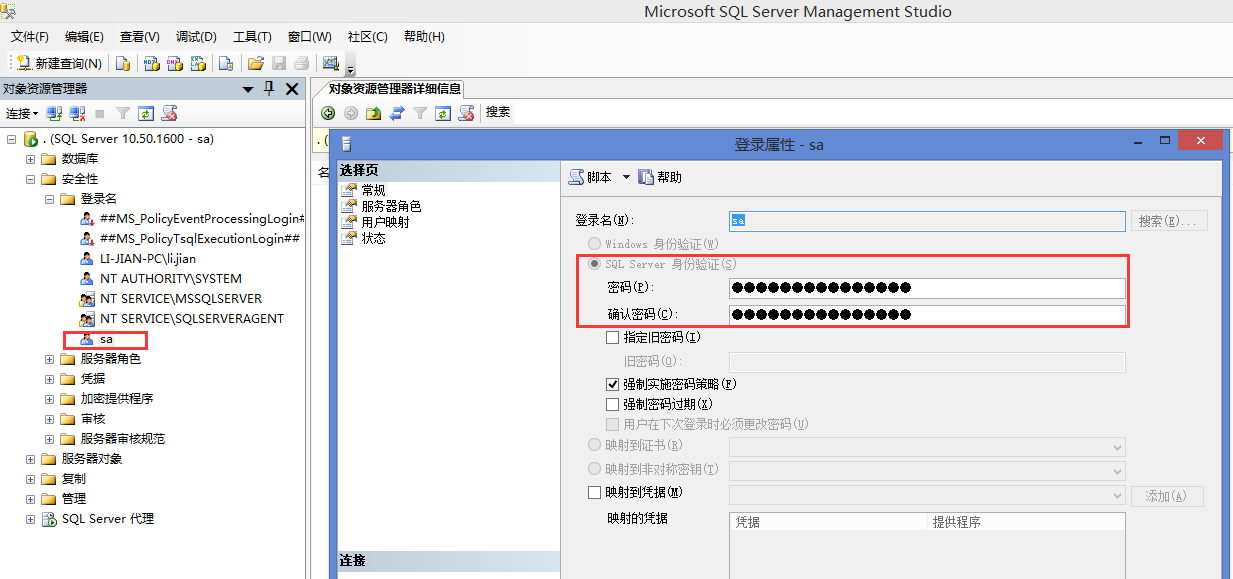Select the 服务器角色 page in dialog

[391, 206]
